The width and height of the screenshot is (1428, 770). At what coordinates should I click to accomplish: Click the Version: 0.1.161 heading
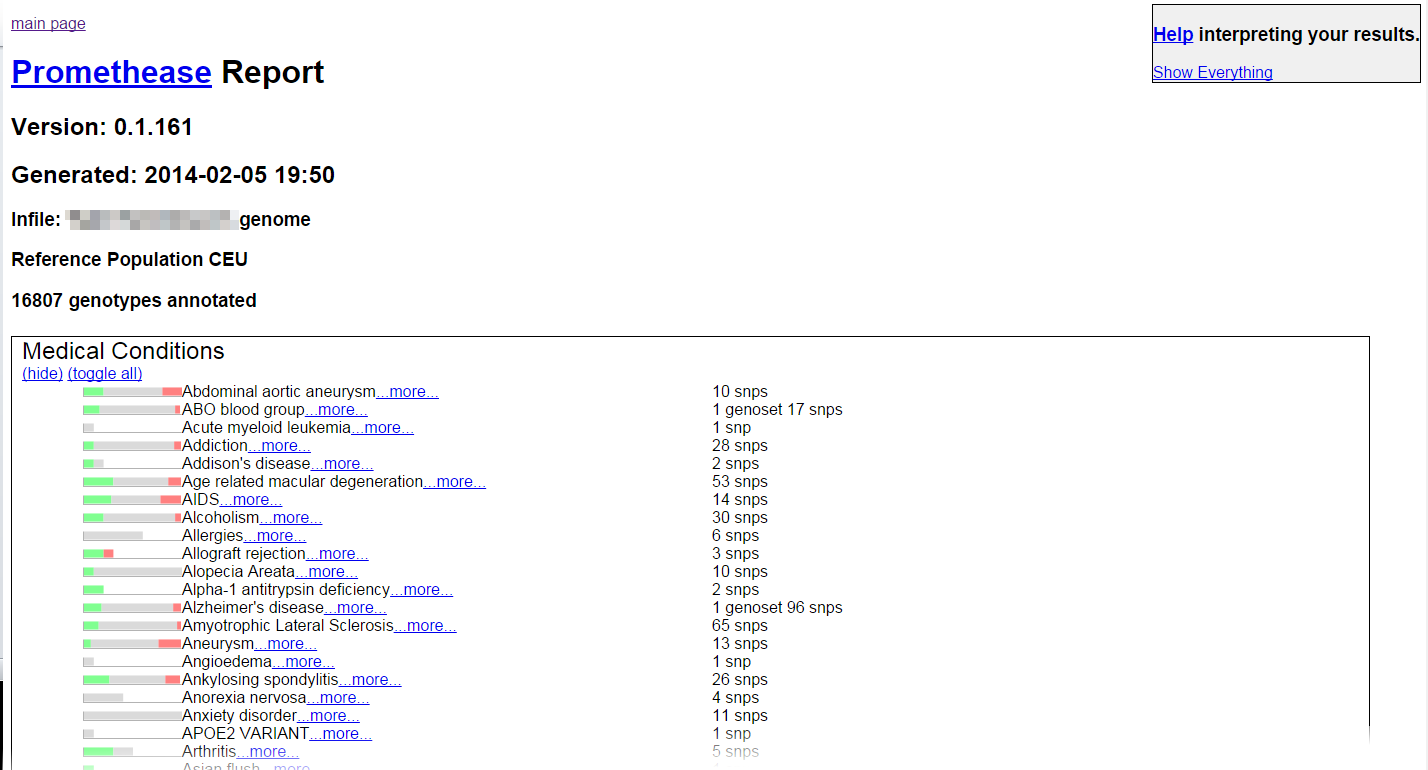point(102,127)
